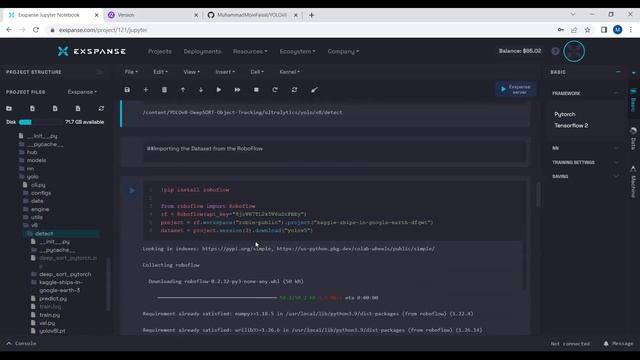Screen dimensions: 640x360
Task: Collapse the Basic panel header
Action: [x=618, y=72]
